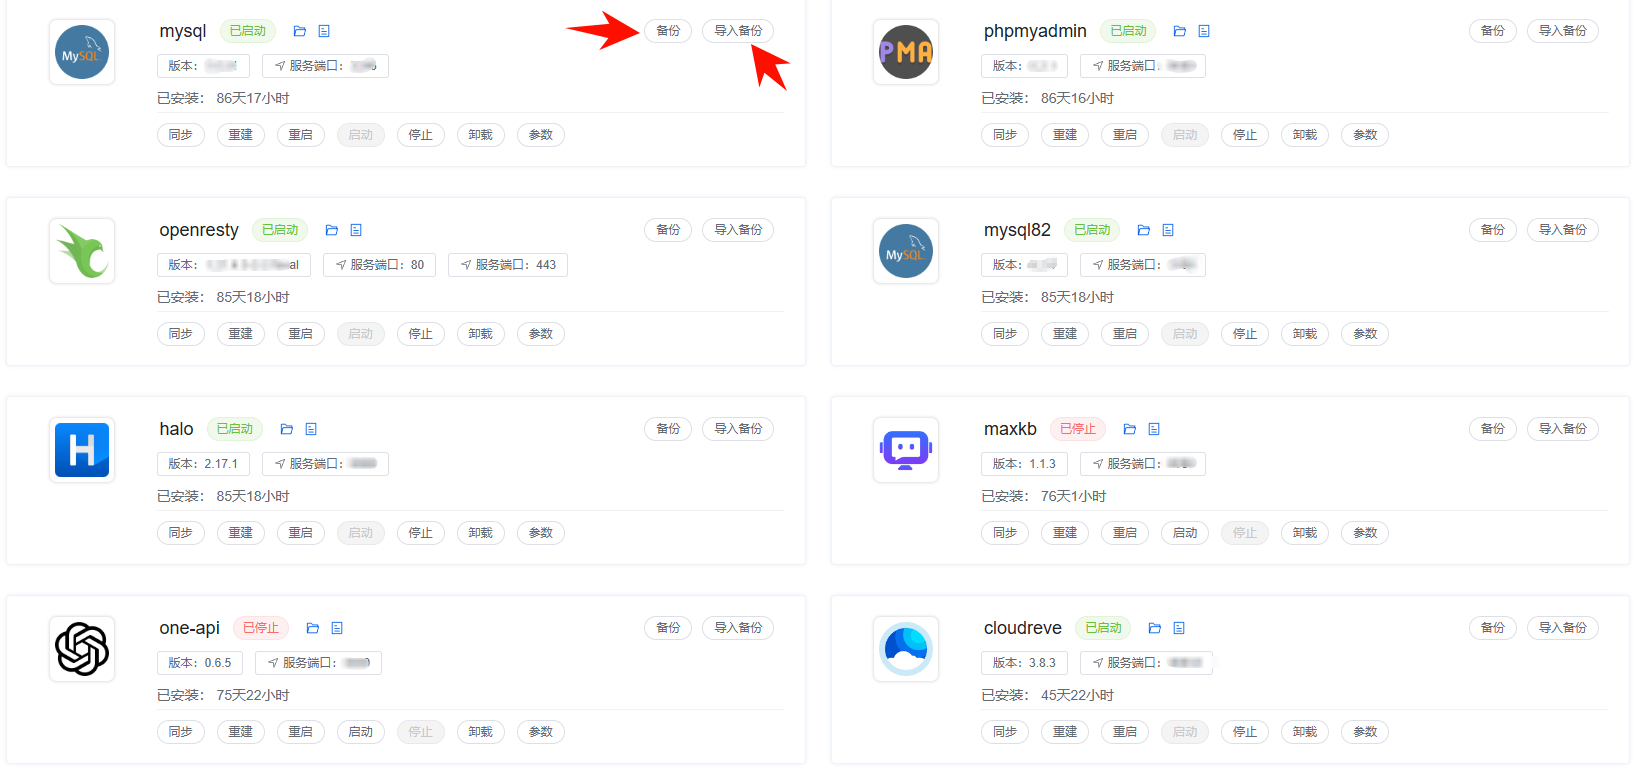
Task: Click openresty service port 80 tag
Action: (x=379, y=265)
